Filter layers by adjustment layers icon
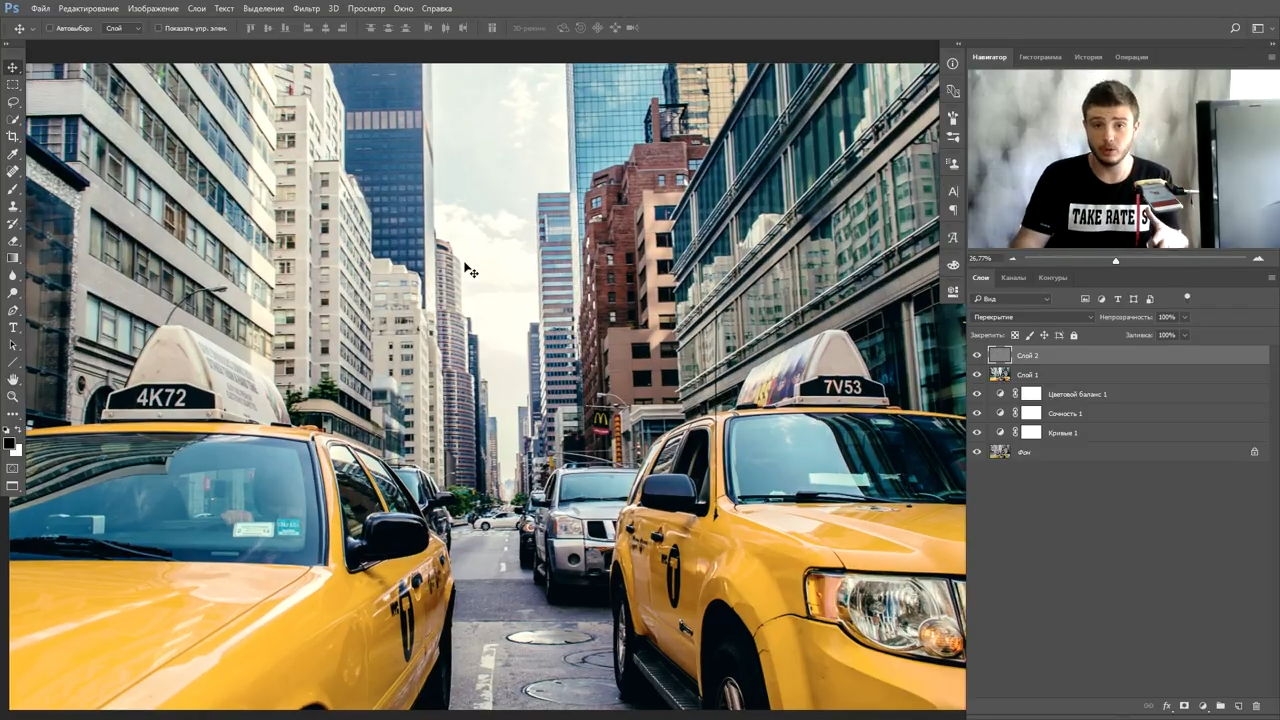The image size is (1280, 720). click(1101, 299)
